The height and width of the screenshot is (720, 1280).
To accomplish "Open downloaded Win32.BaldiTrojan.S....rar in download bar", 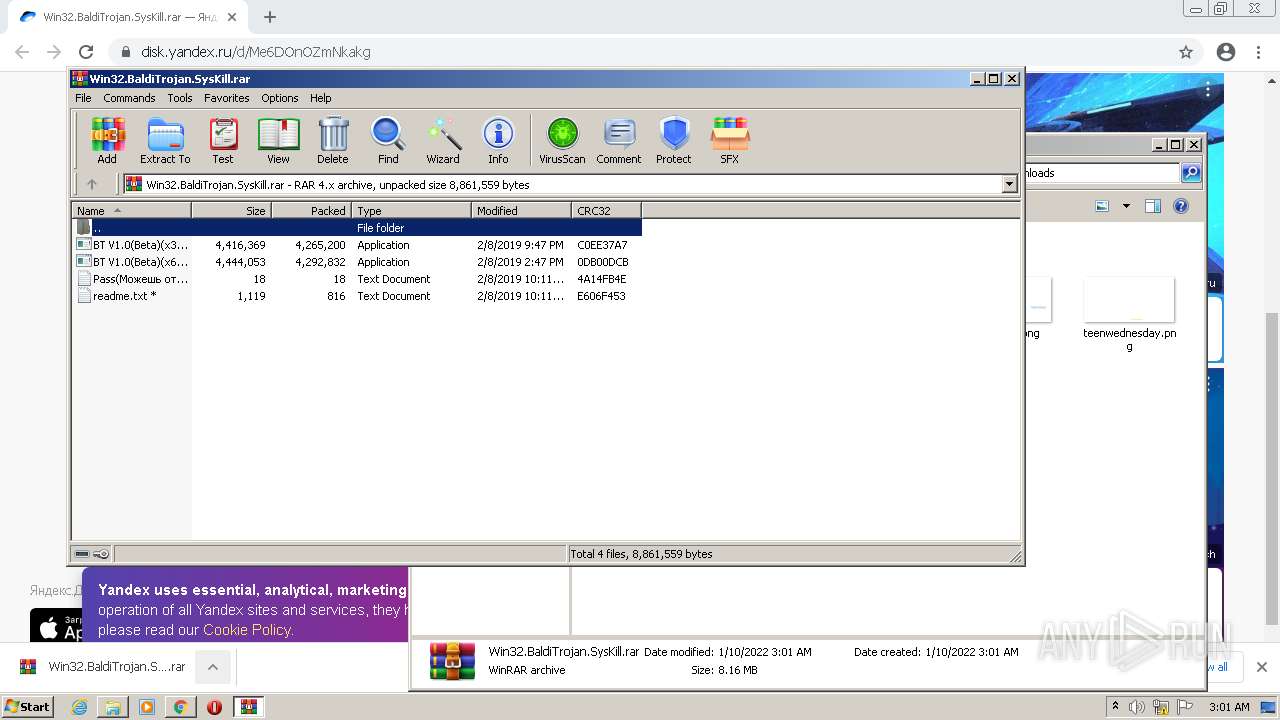I will (x=102, y=667).
